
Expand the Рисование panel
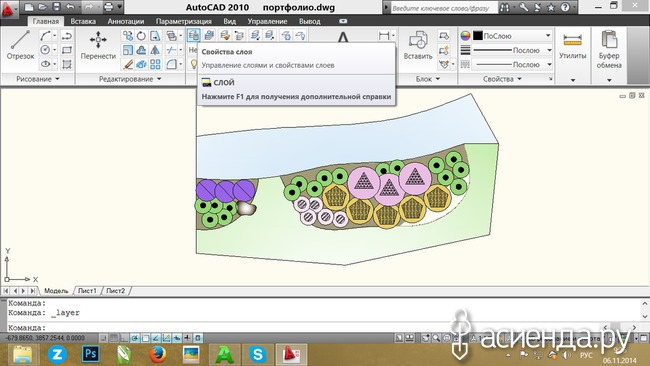click(x=38, y=79)
